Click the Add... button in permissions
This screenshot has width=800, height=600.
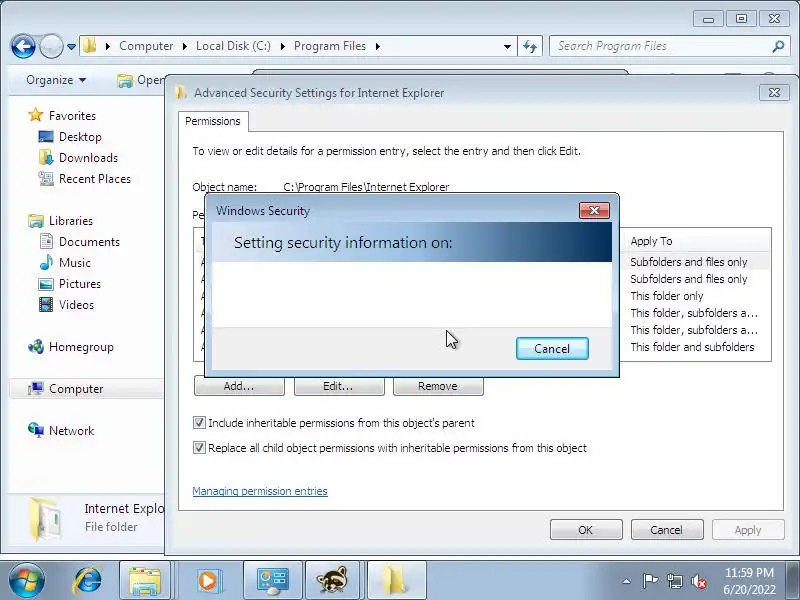coord(239,386)
